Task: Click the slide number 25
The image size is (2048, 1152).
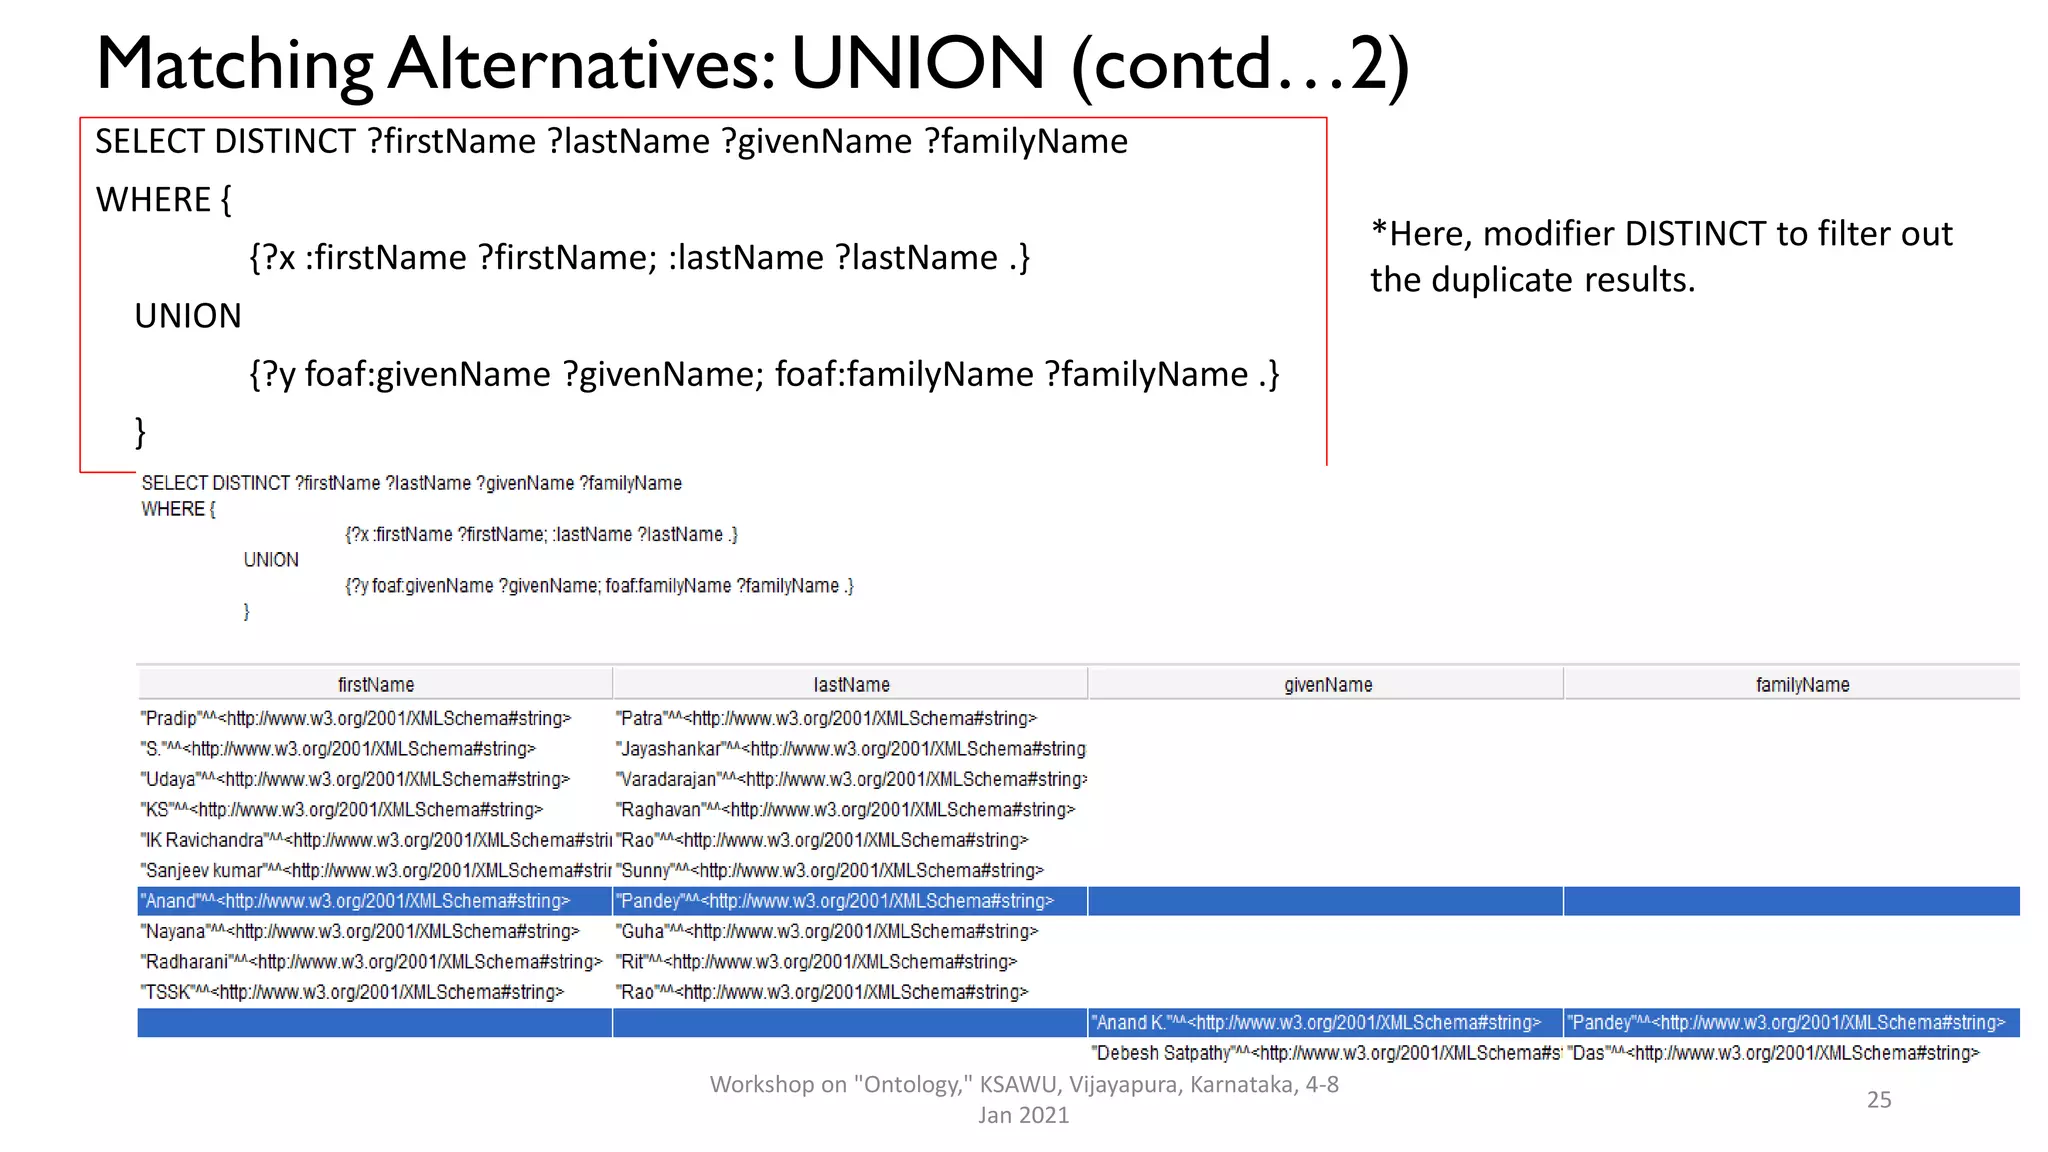Action: click(1879, 1100)
